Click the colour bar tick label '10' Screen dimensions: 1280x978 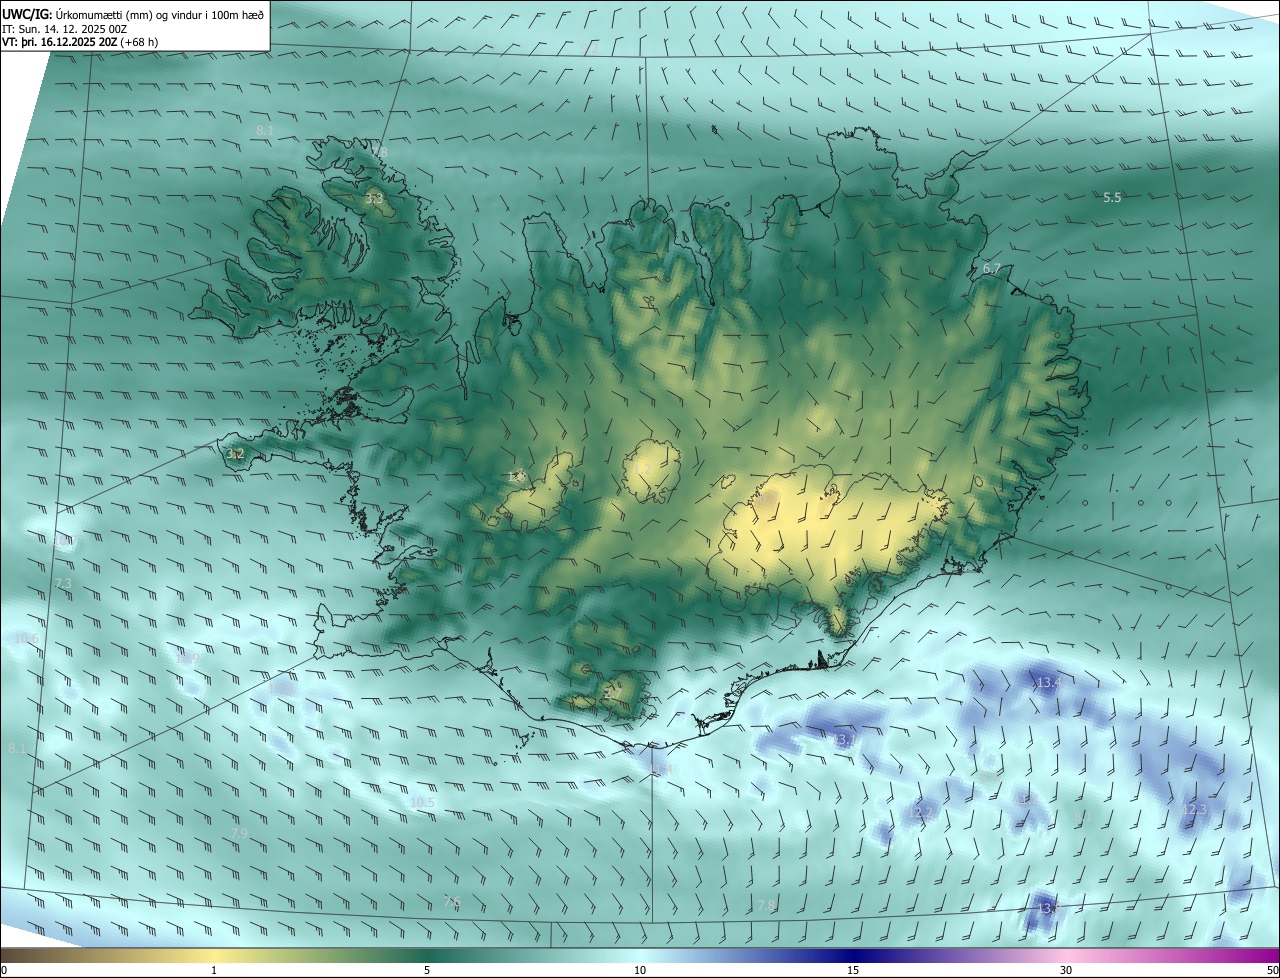point(640,971)
